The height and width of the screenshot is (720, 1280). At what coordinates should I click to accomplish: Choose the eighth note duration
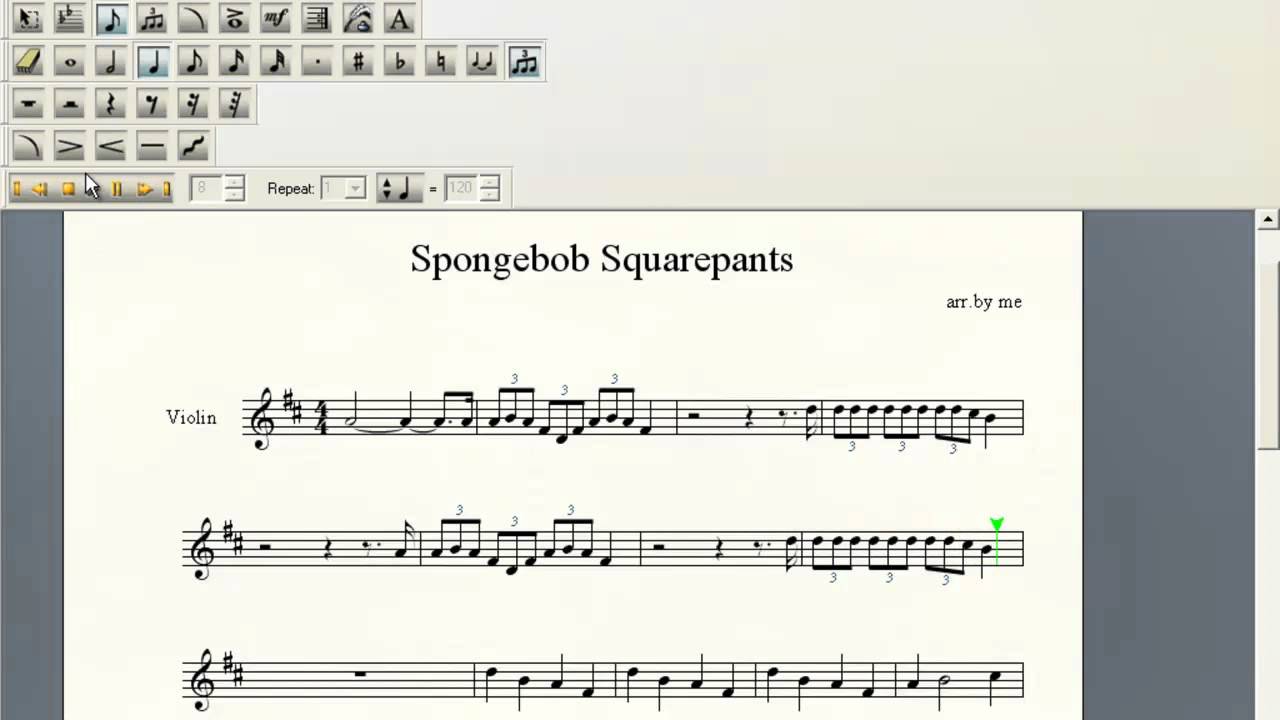pyautogui.click(x=193, y=62)
